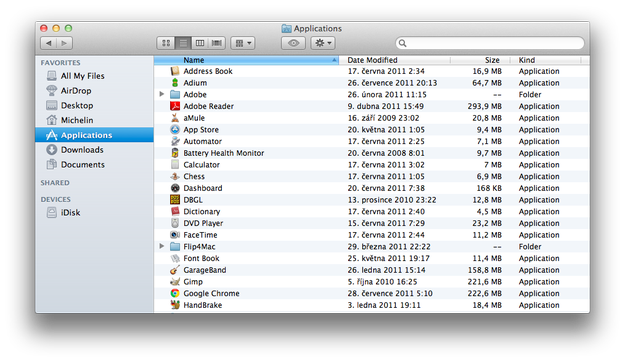
Task: Select Applications in sidebar
Action: pyautogui.click(x=94, y=135)
